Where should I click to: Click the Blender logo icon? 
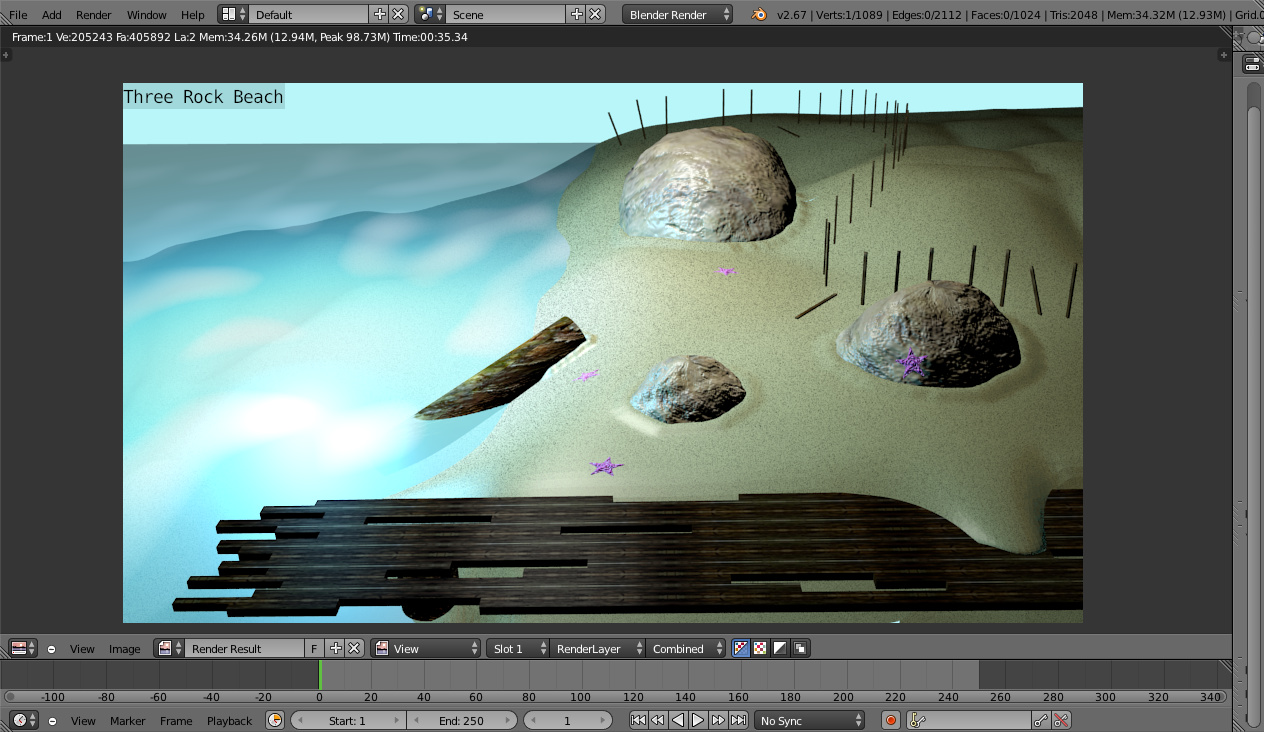[761, 14]
